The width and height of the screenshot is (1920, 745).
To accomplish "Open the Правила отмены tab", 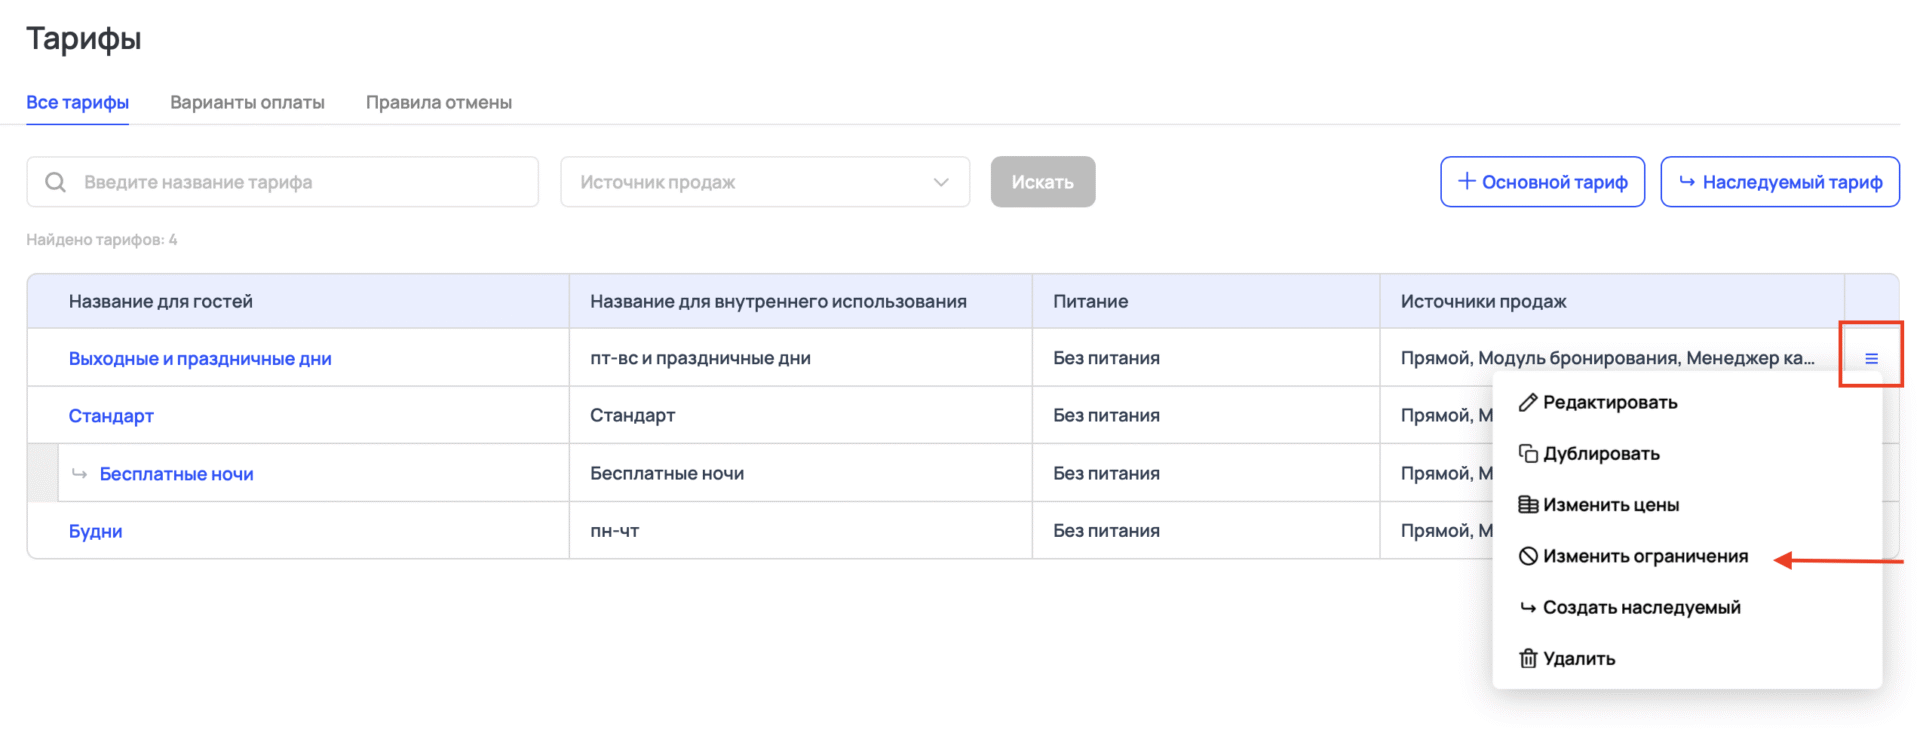I will click(x=438, y=102).
